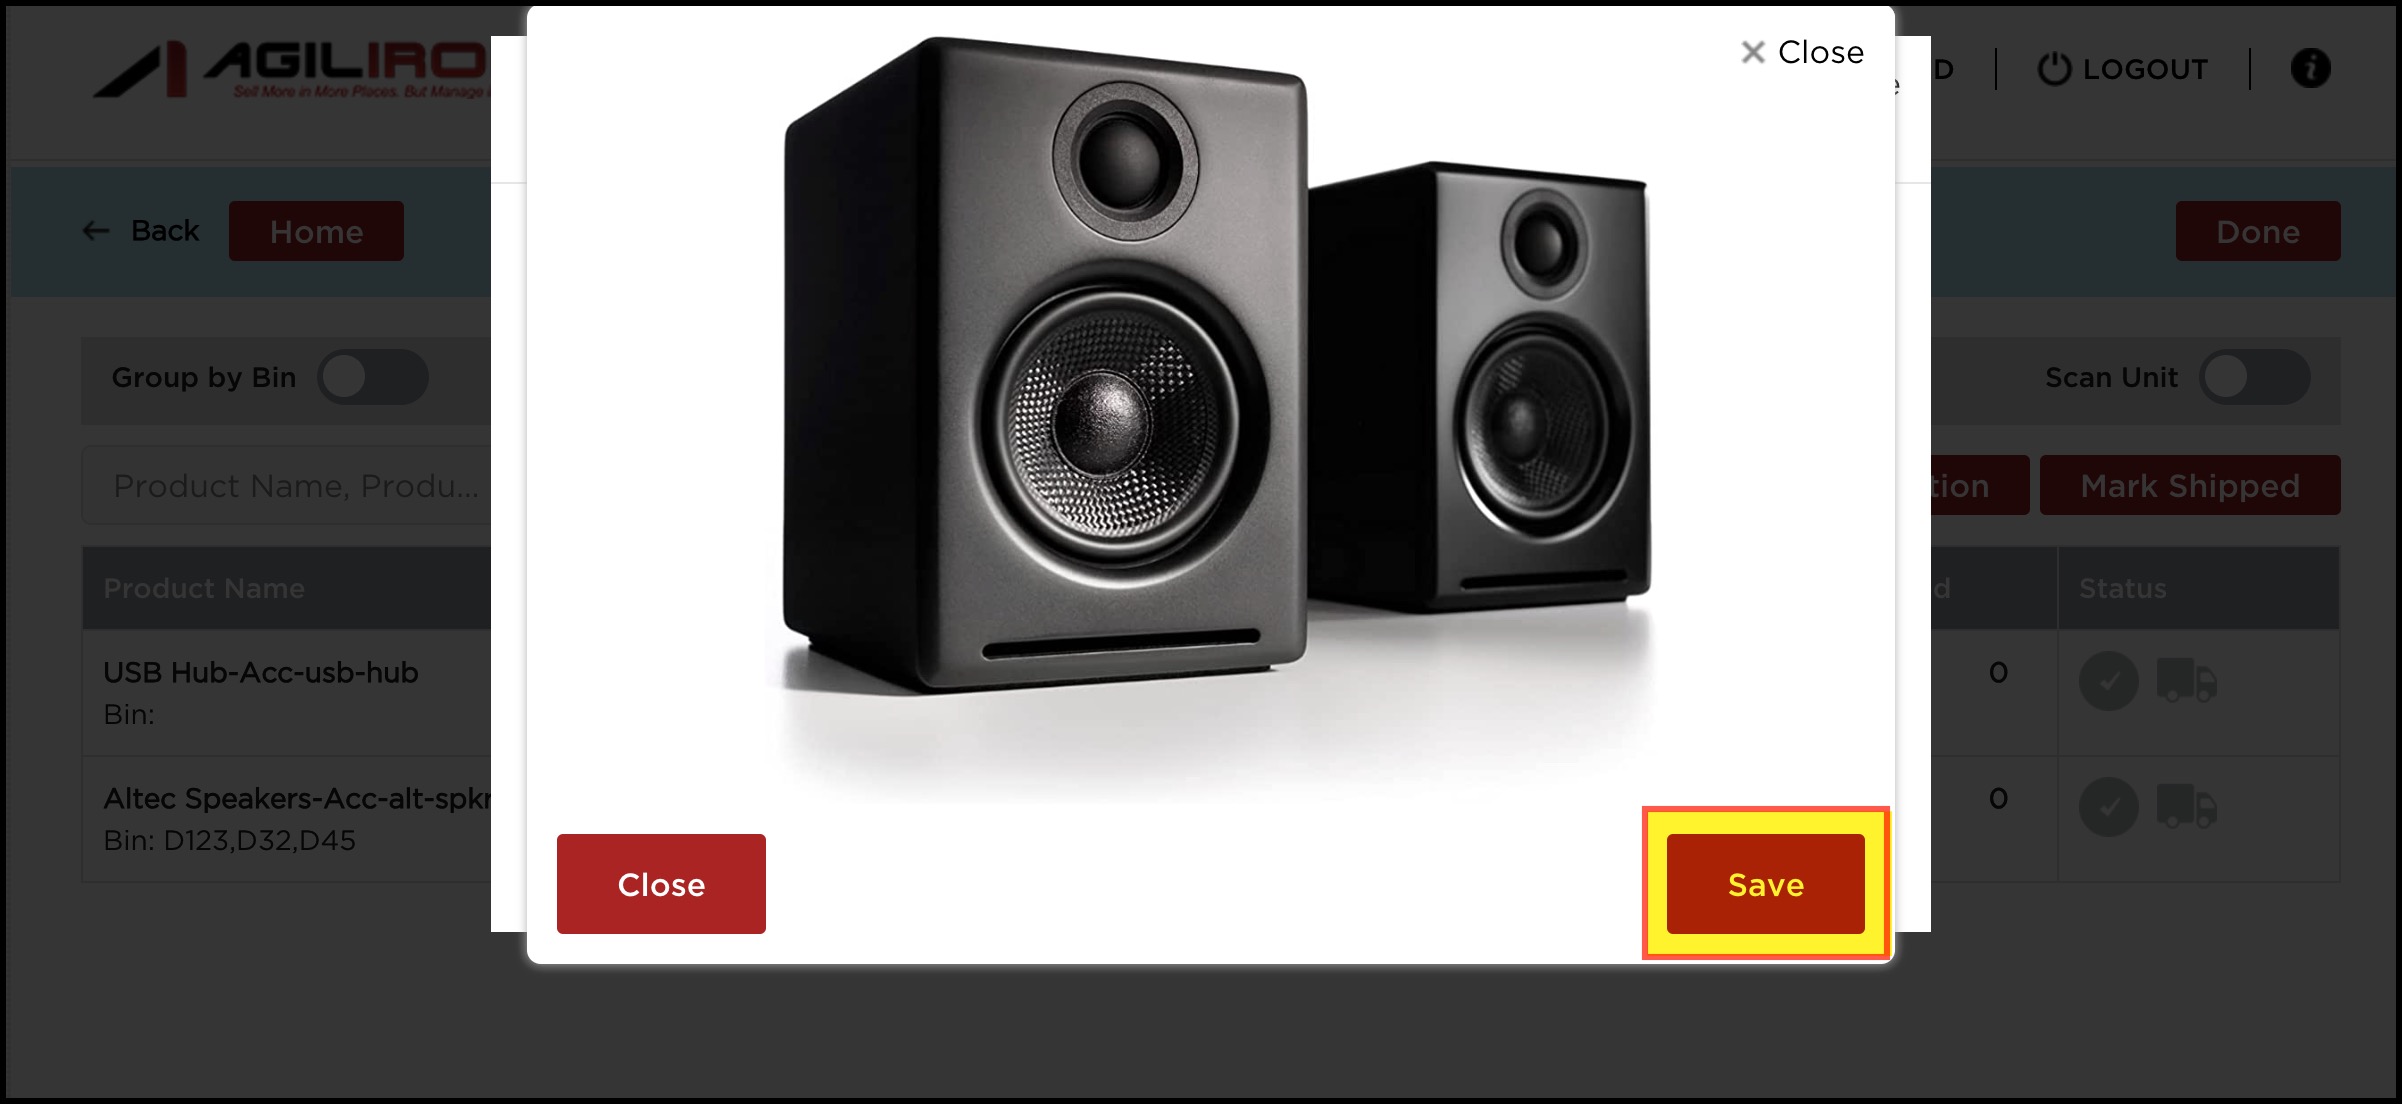Image resolution: width=2402 pixels, height=1104 pixels.
Task: Click Altec Speakers row checkmark icon
Action: point(2108,807)
